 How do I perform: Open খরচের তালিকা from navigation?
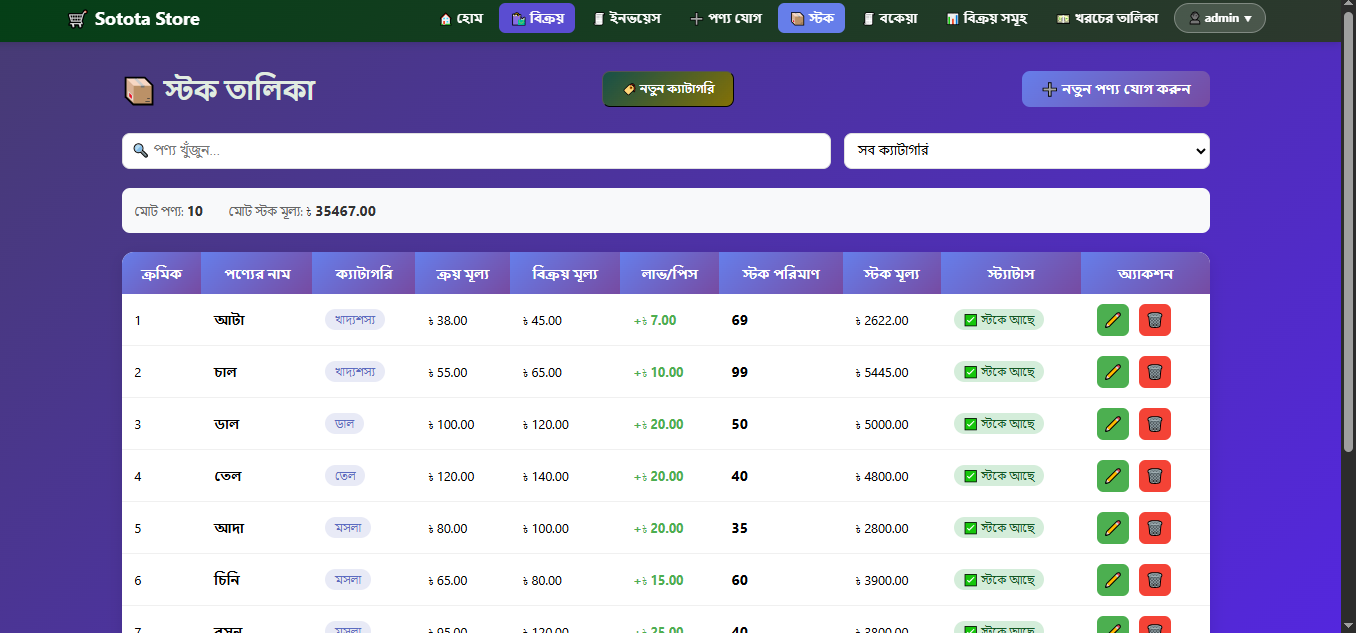point(1107,18)
